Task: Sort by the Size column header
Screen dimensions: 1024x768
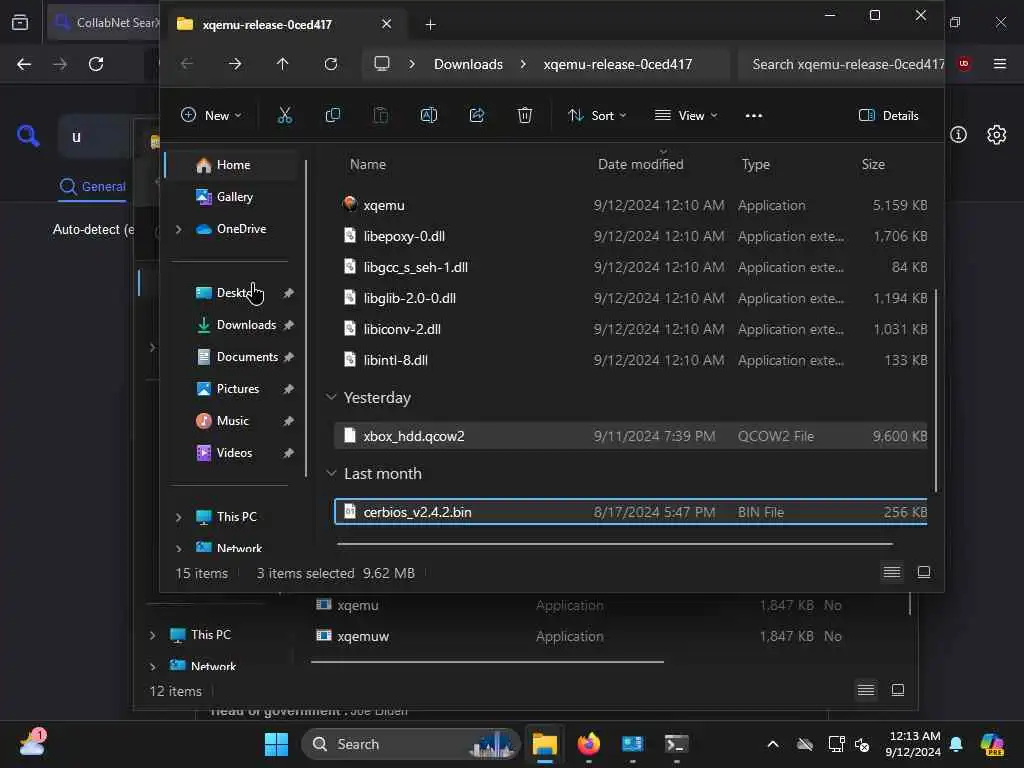Action: pos(872,165)
